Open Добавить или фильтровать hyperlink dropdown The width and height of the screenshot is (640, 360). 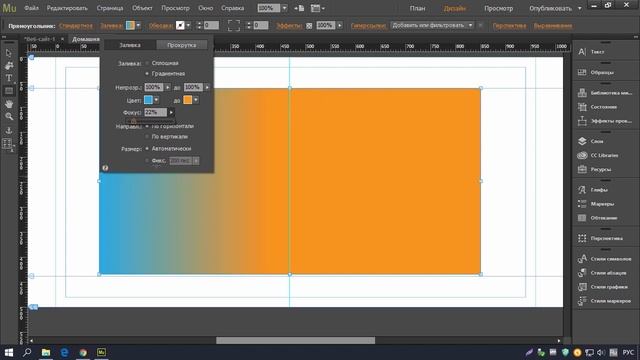coord(432,25)
